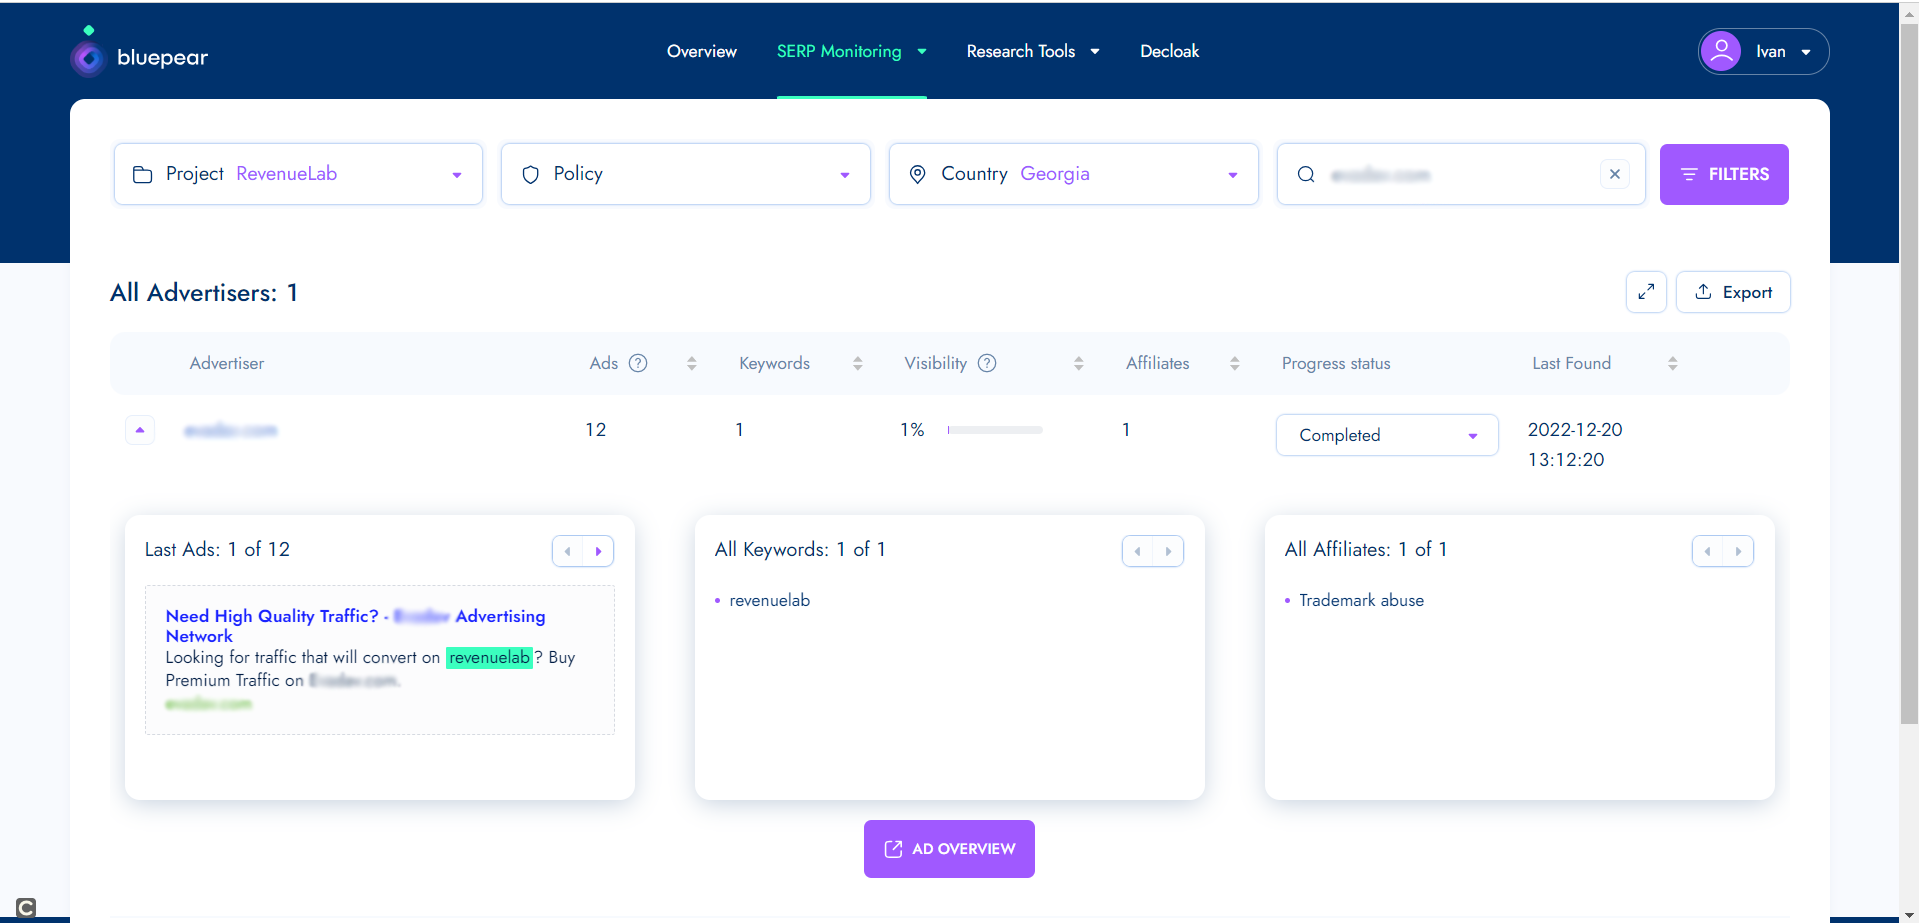The image size is (1919, 923).
Task: Sort table by Keywords column arrows
Action: [857, 364]
